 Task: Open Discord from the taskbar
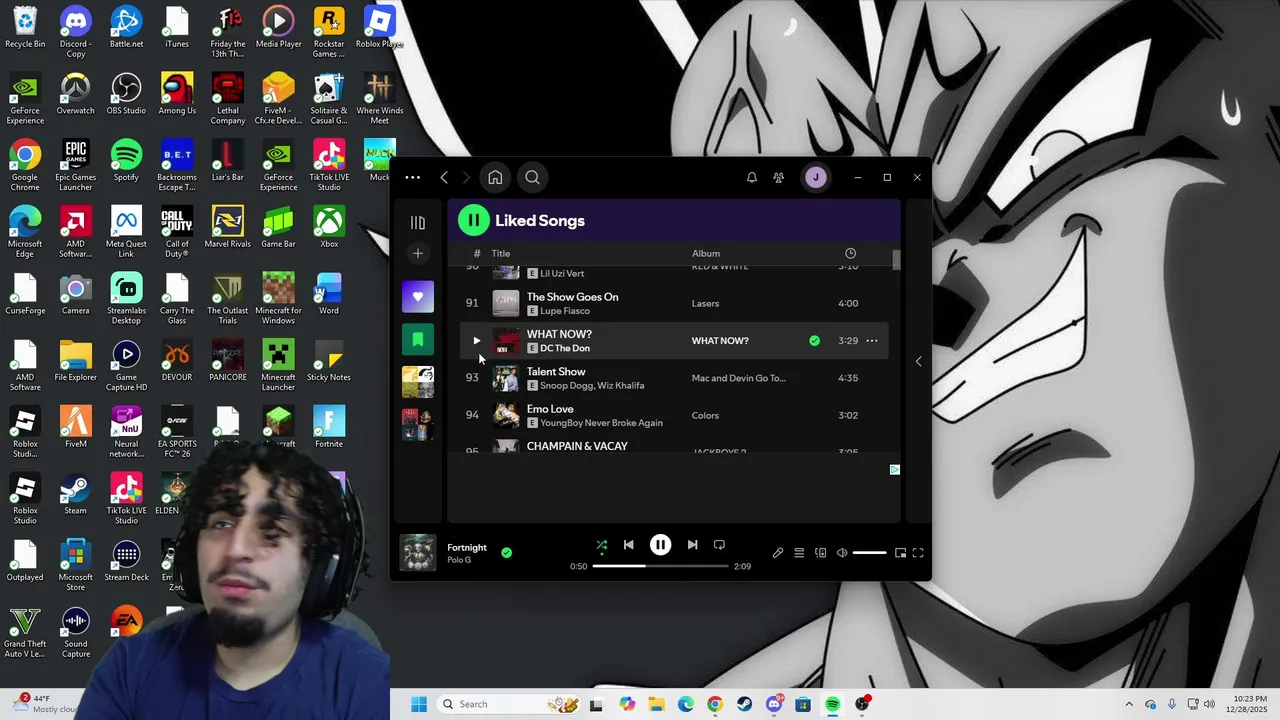tap(774, 704)
